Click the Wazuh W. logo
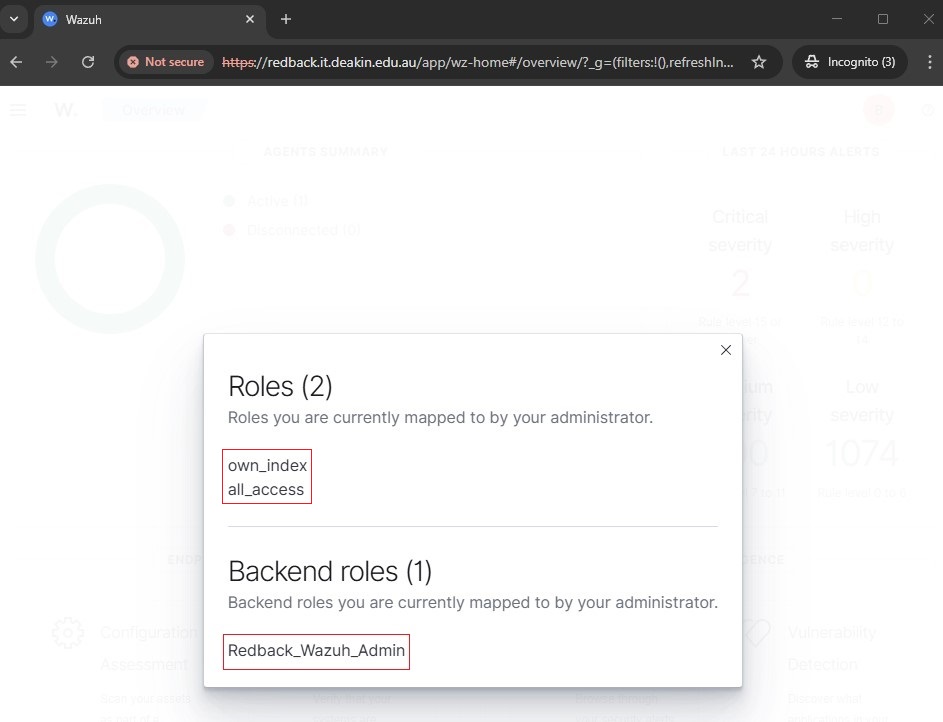The height and width of the screenshot is (722, 943). [65, 110]
